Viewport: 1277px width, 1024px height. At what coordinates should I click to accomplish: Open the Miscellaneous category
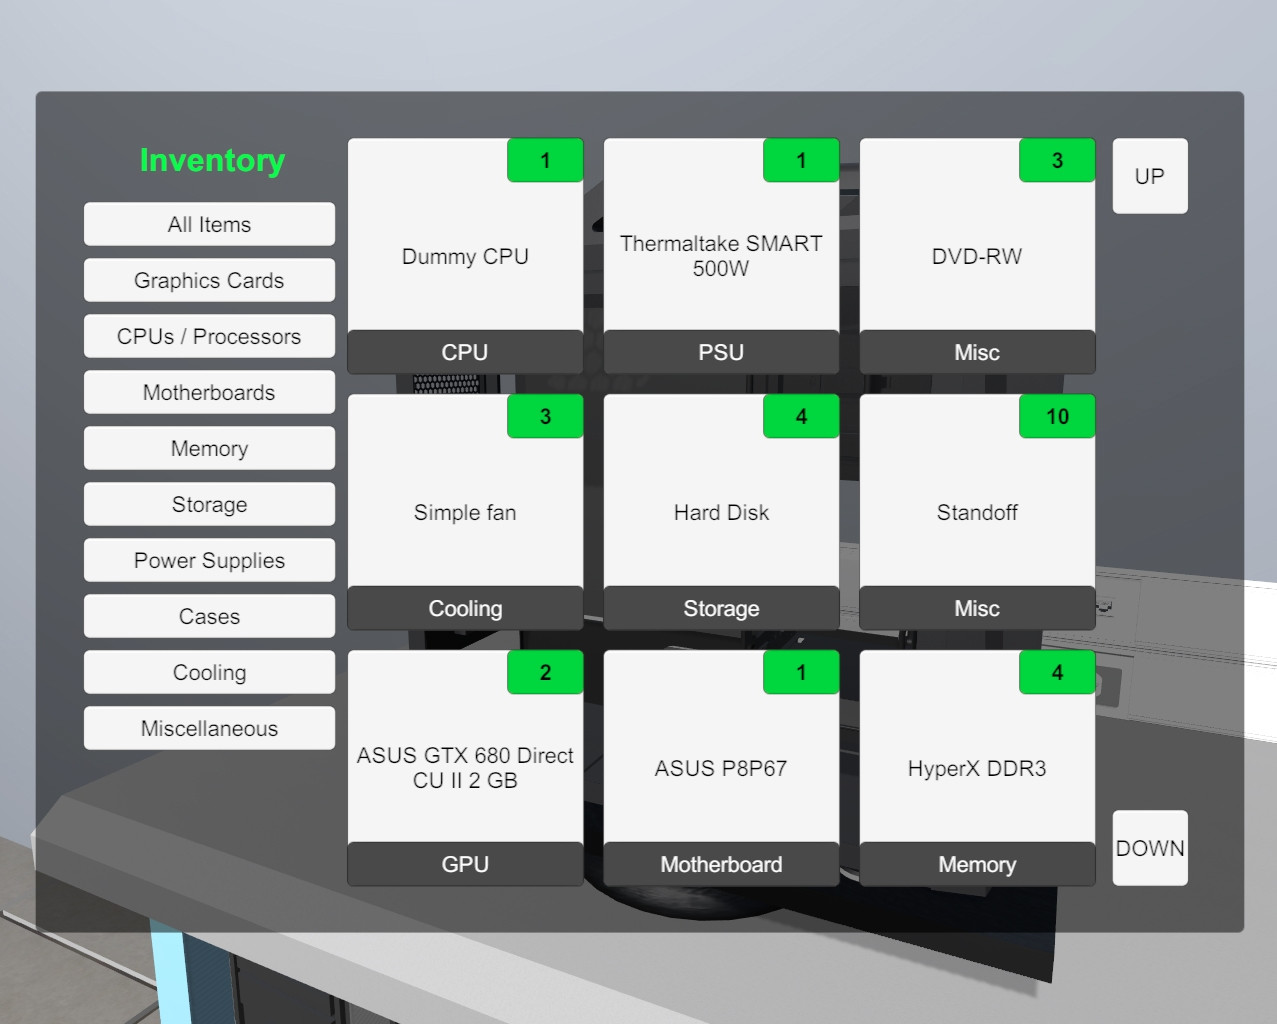pos(209,729)
